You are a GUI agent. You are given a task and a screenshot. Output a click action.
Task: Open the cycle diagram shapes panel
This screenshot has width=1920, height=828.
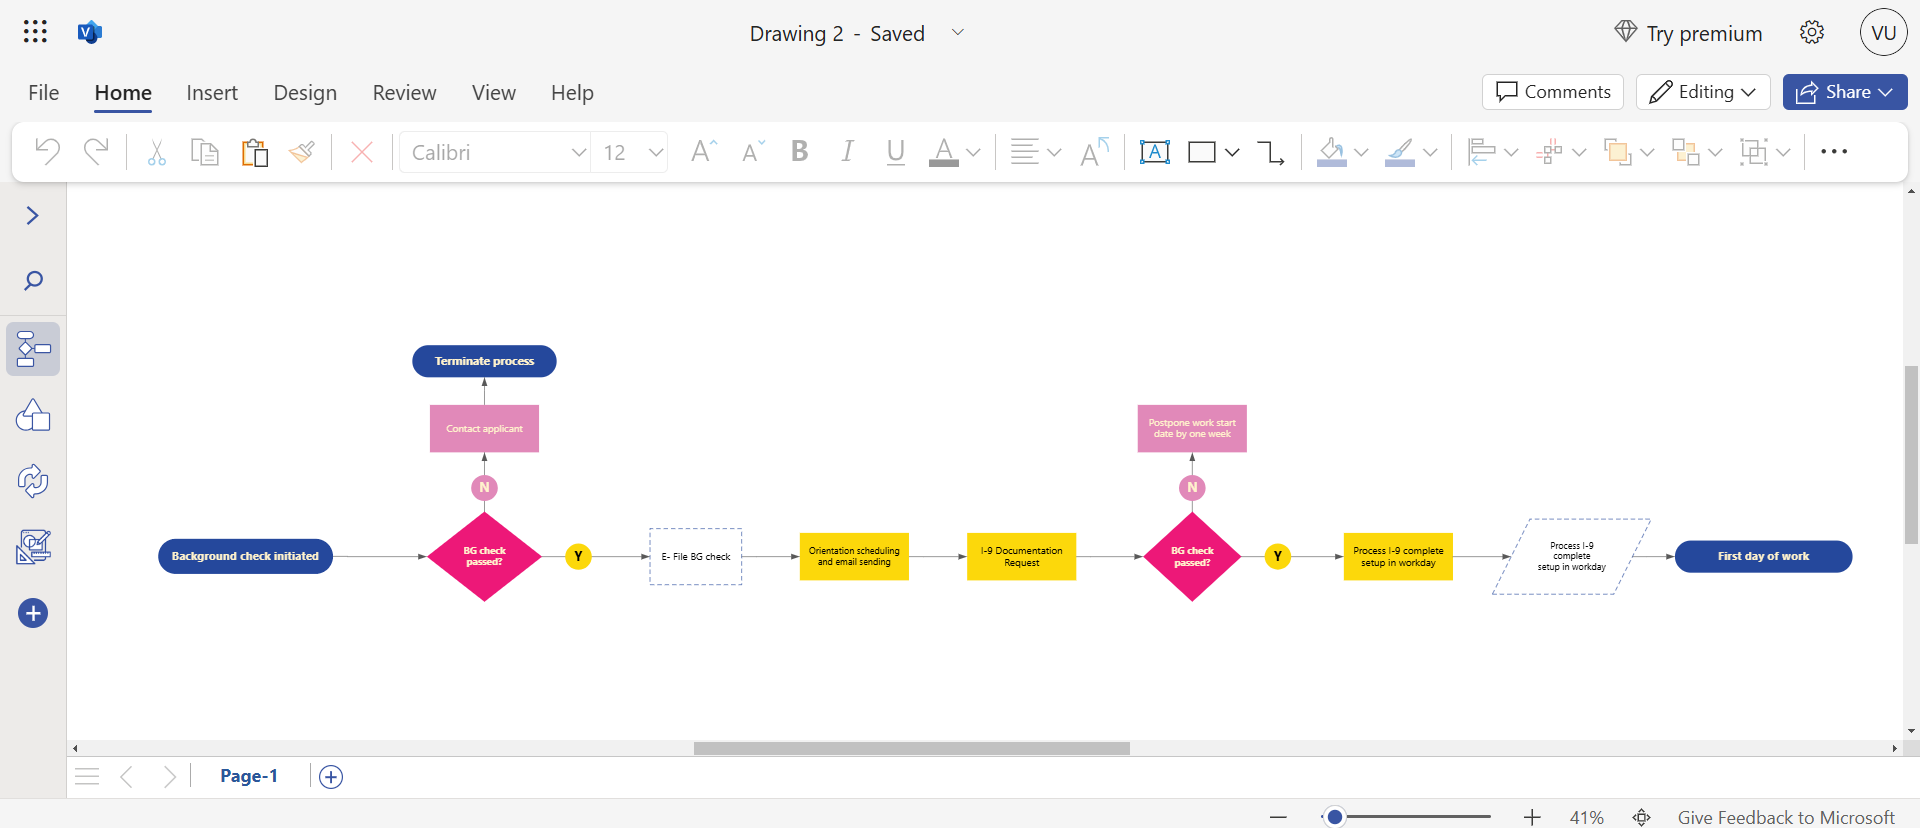pyautogui.click(x=33, y=481)
